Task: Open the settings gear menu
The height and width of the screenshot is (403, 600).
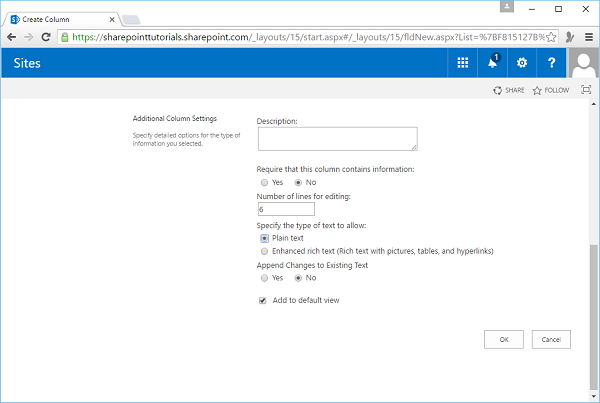Action: tap(521, 62)
